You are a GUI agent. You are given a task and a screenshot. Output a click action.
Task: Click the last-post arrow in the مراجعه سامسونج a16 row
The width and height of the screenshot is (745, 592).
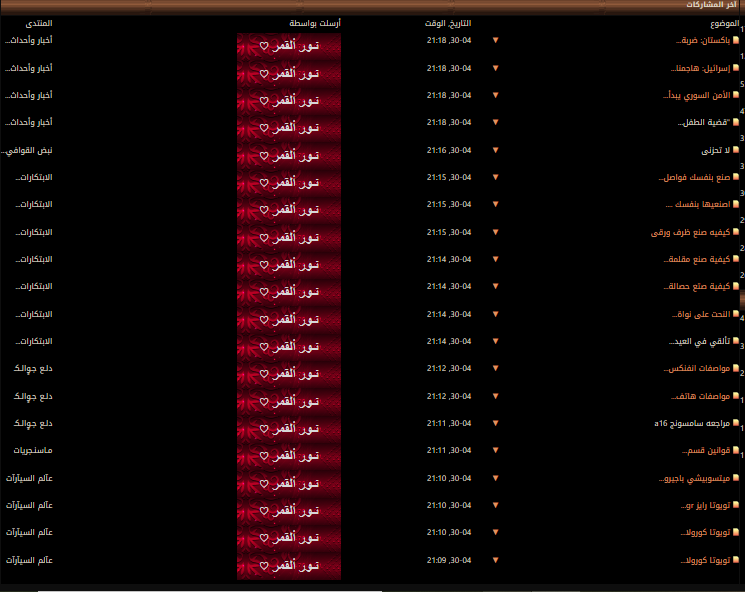(x=496, y=423)
